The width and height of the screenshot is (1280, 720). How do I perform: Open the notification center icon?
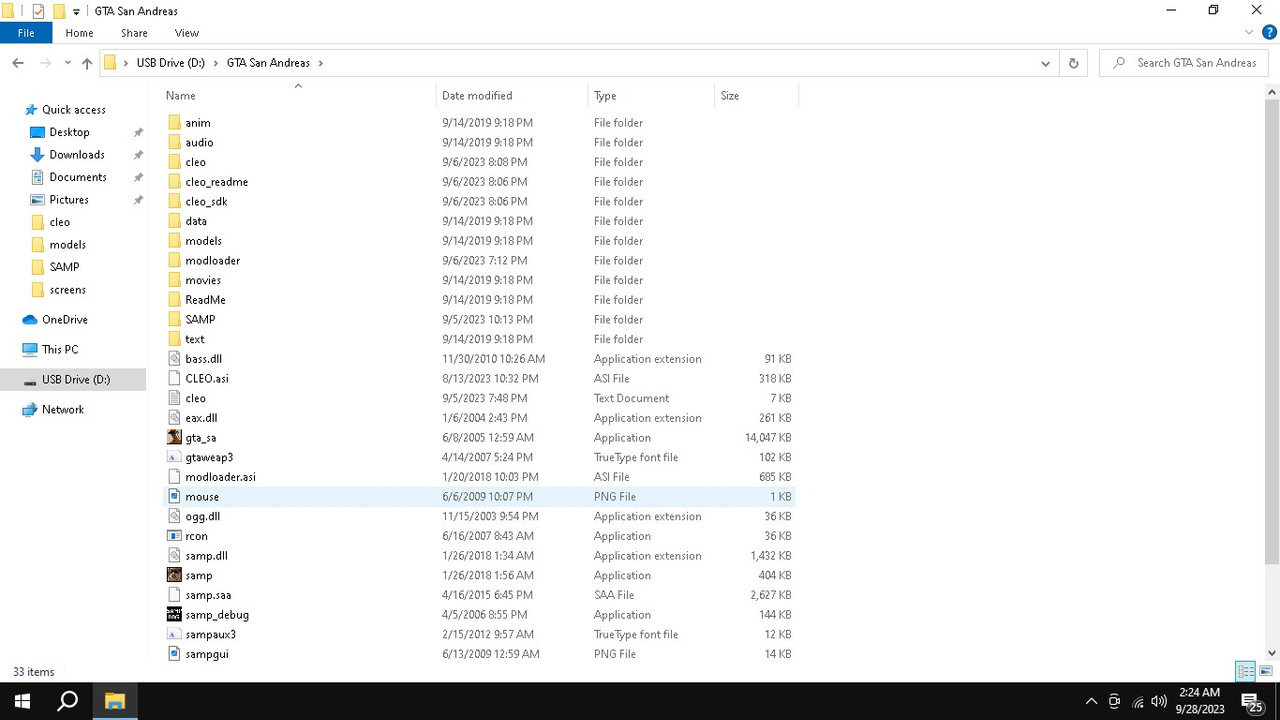point(1250,701)
